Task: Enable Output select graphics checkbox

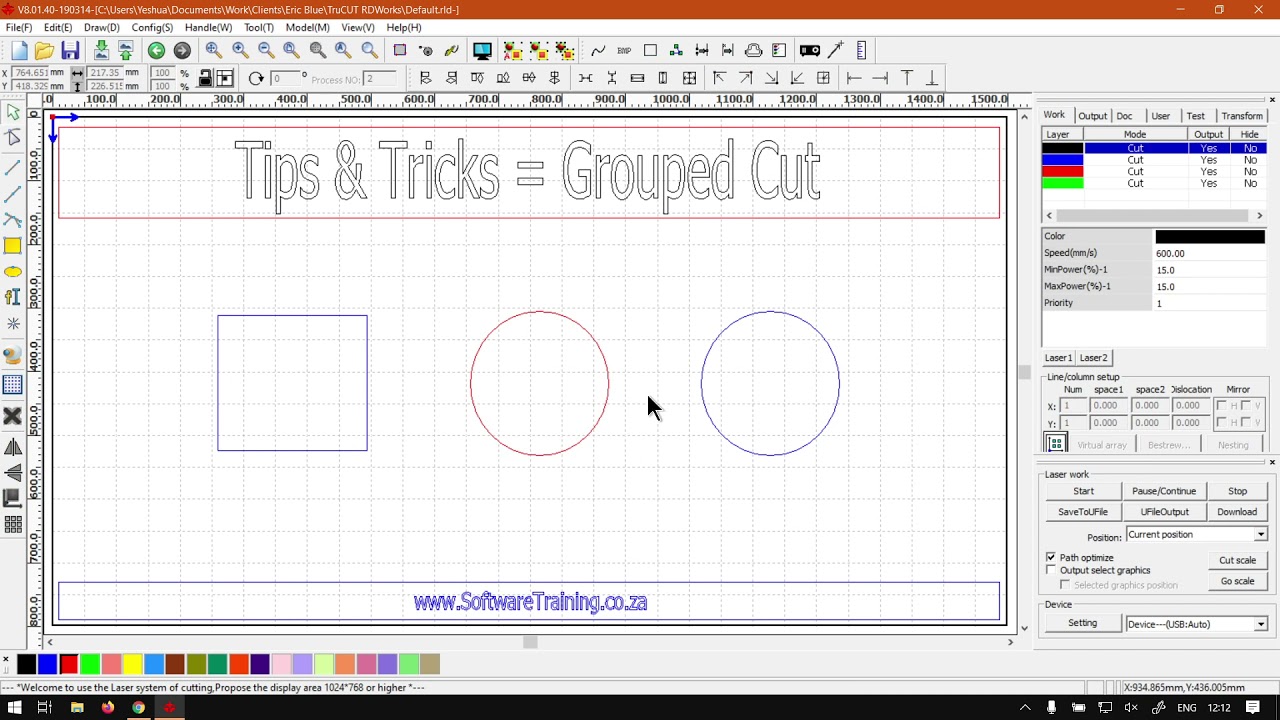Action: tap(1051, 570)
